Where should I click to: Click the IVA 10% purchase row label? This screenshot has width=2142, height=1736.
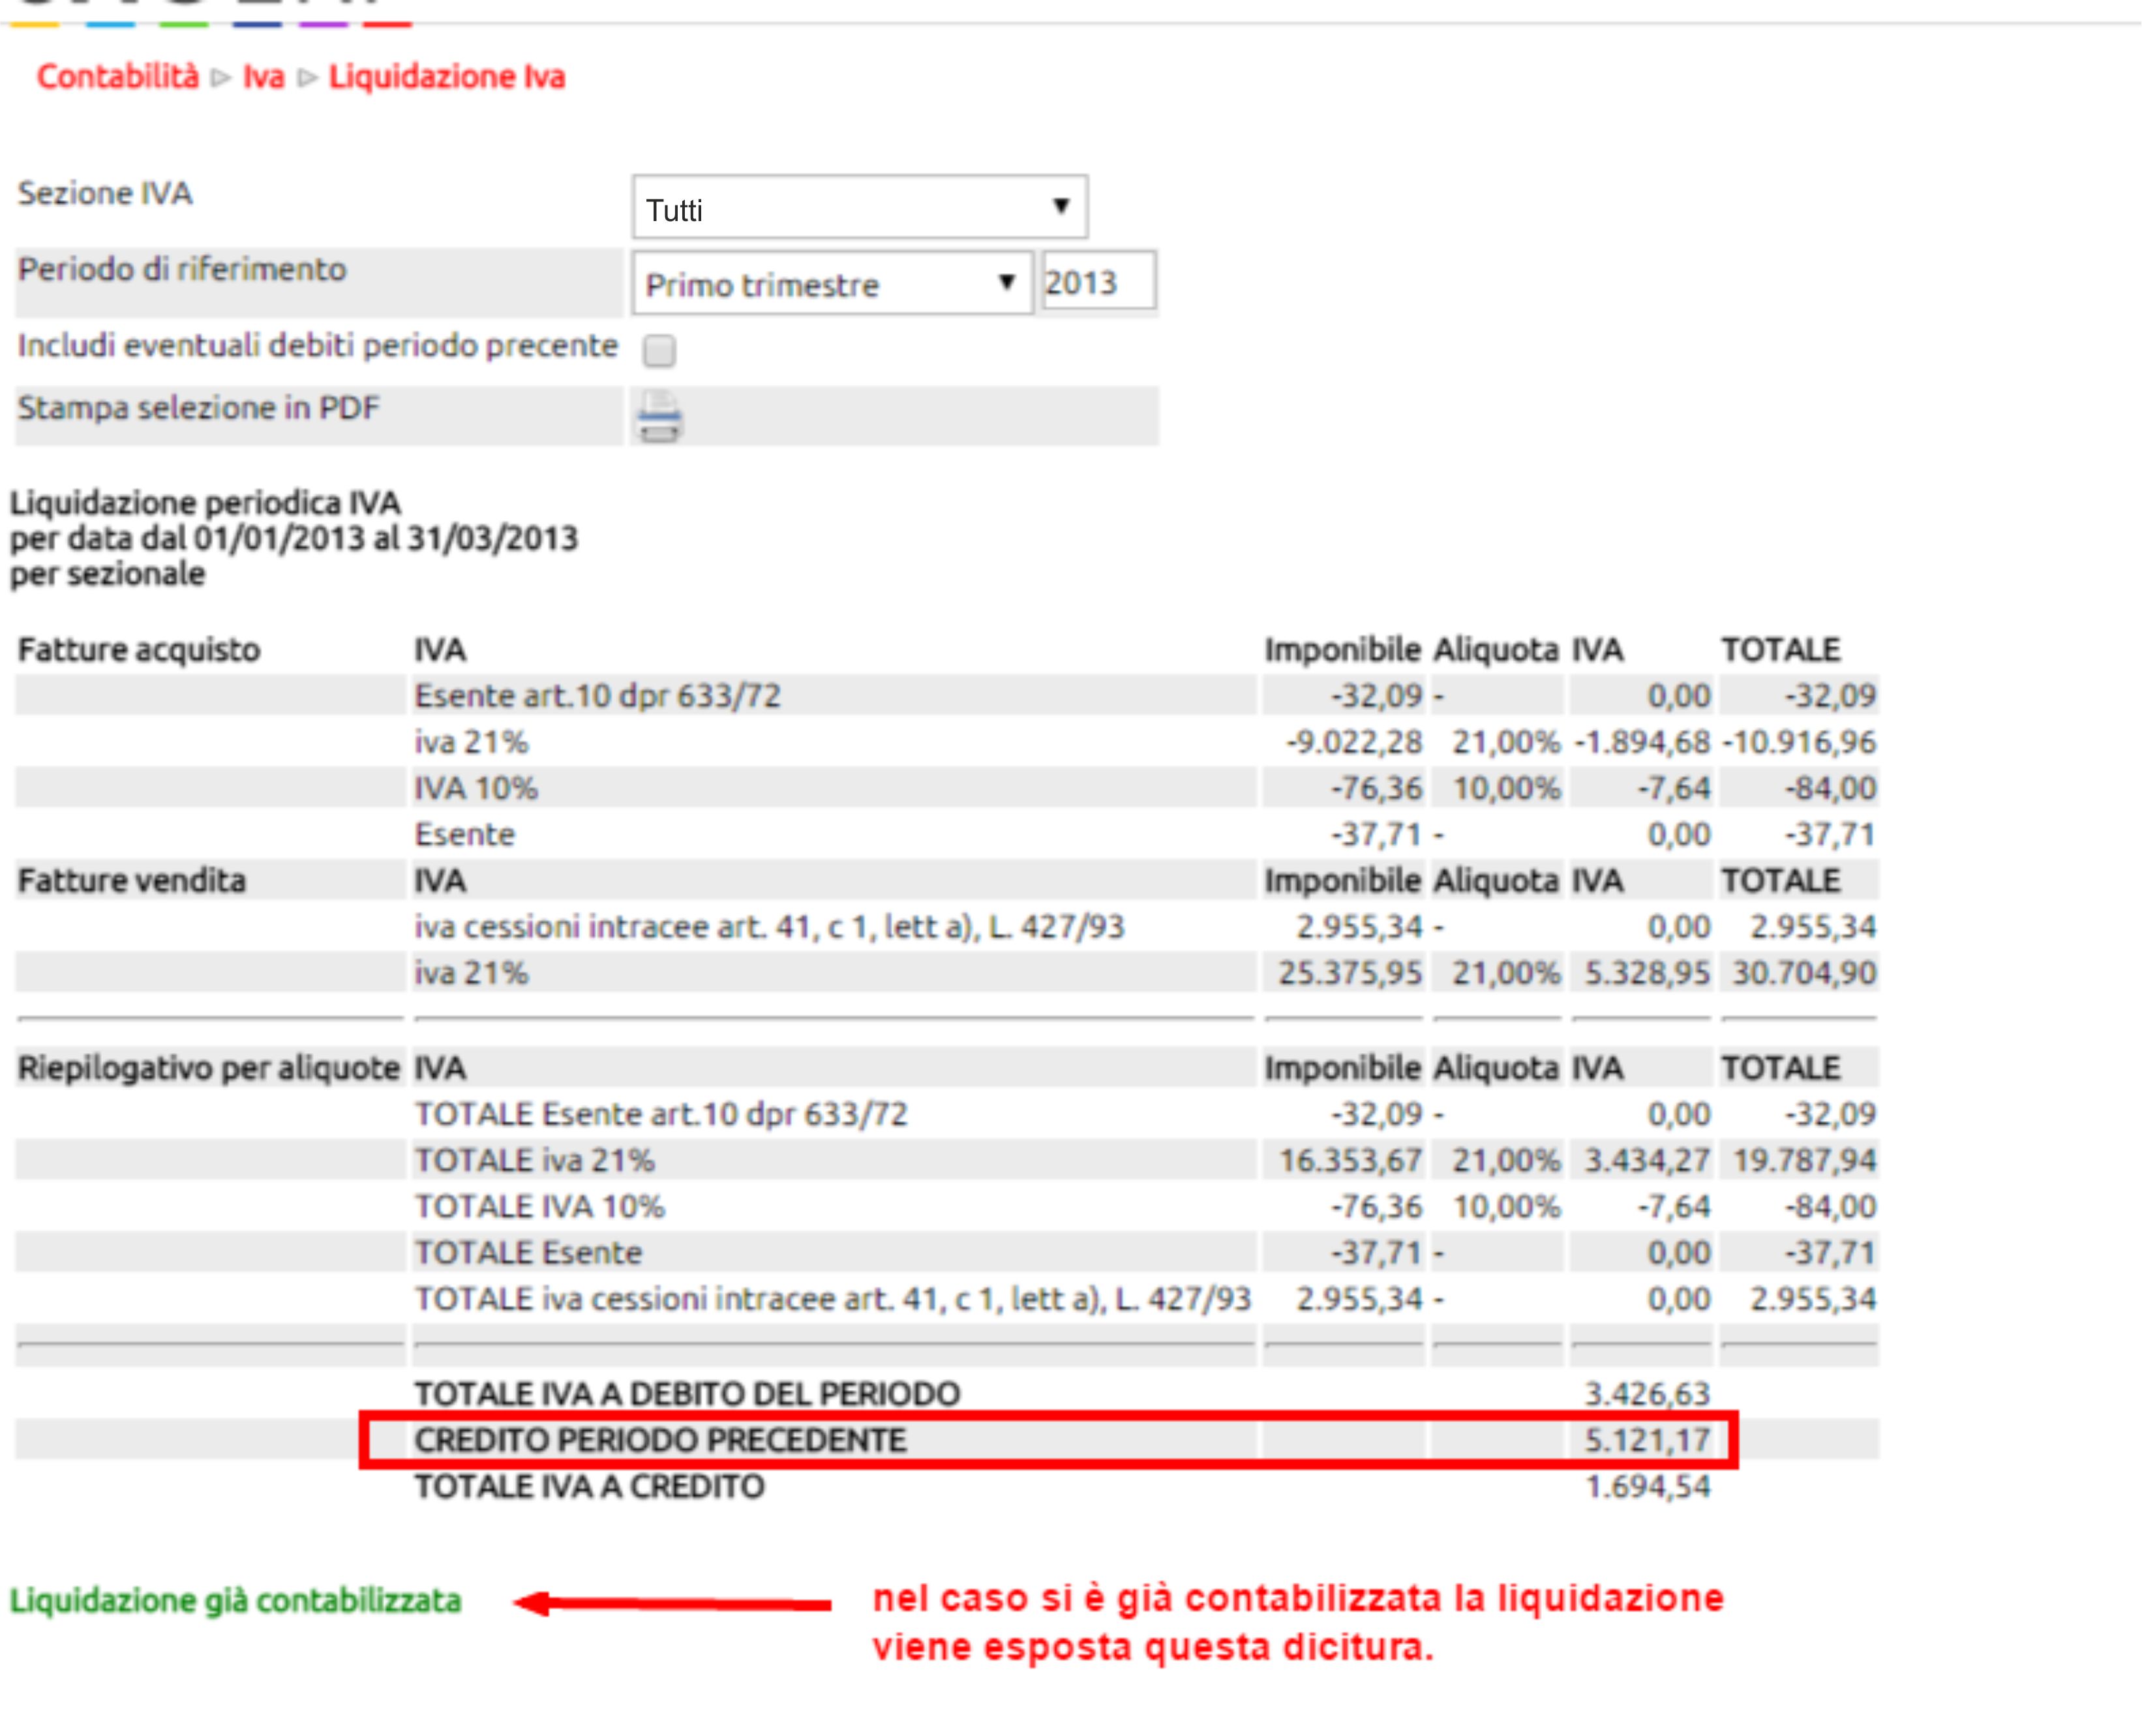[x=476, y=788]
